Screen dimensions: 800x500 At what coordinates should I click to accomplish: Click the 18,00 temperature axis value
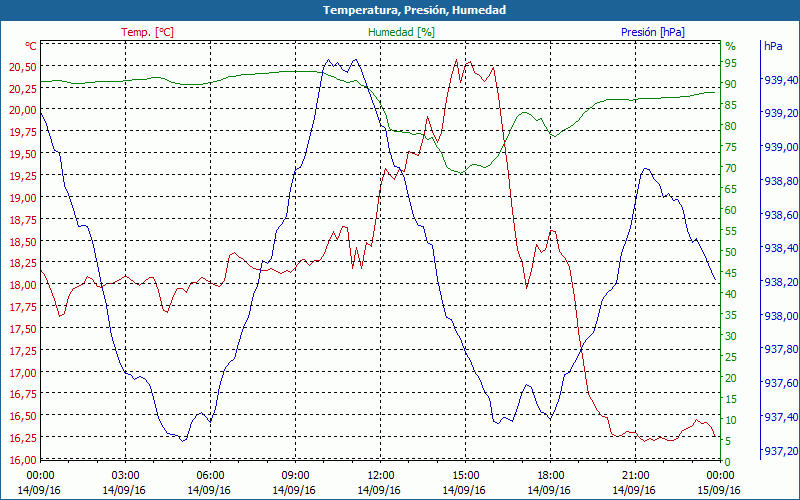(x=23, y=285)
